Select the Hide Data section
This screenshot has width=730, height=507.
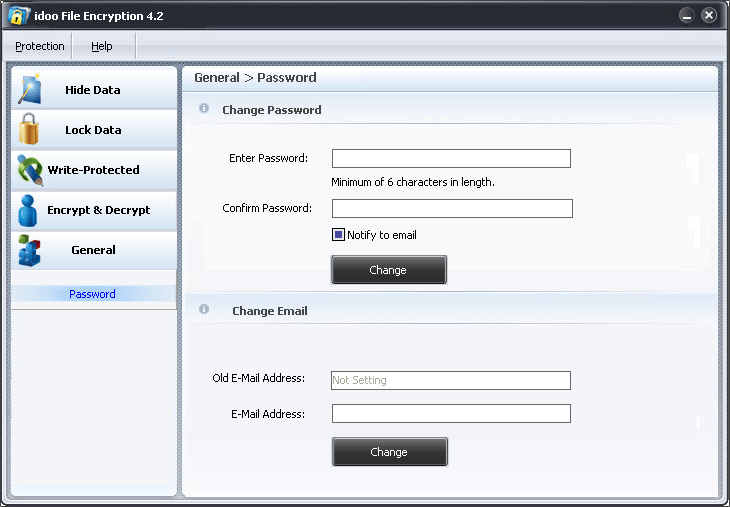tap(94, 89)
